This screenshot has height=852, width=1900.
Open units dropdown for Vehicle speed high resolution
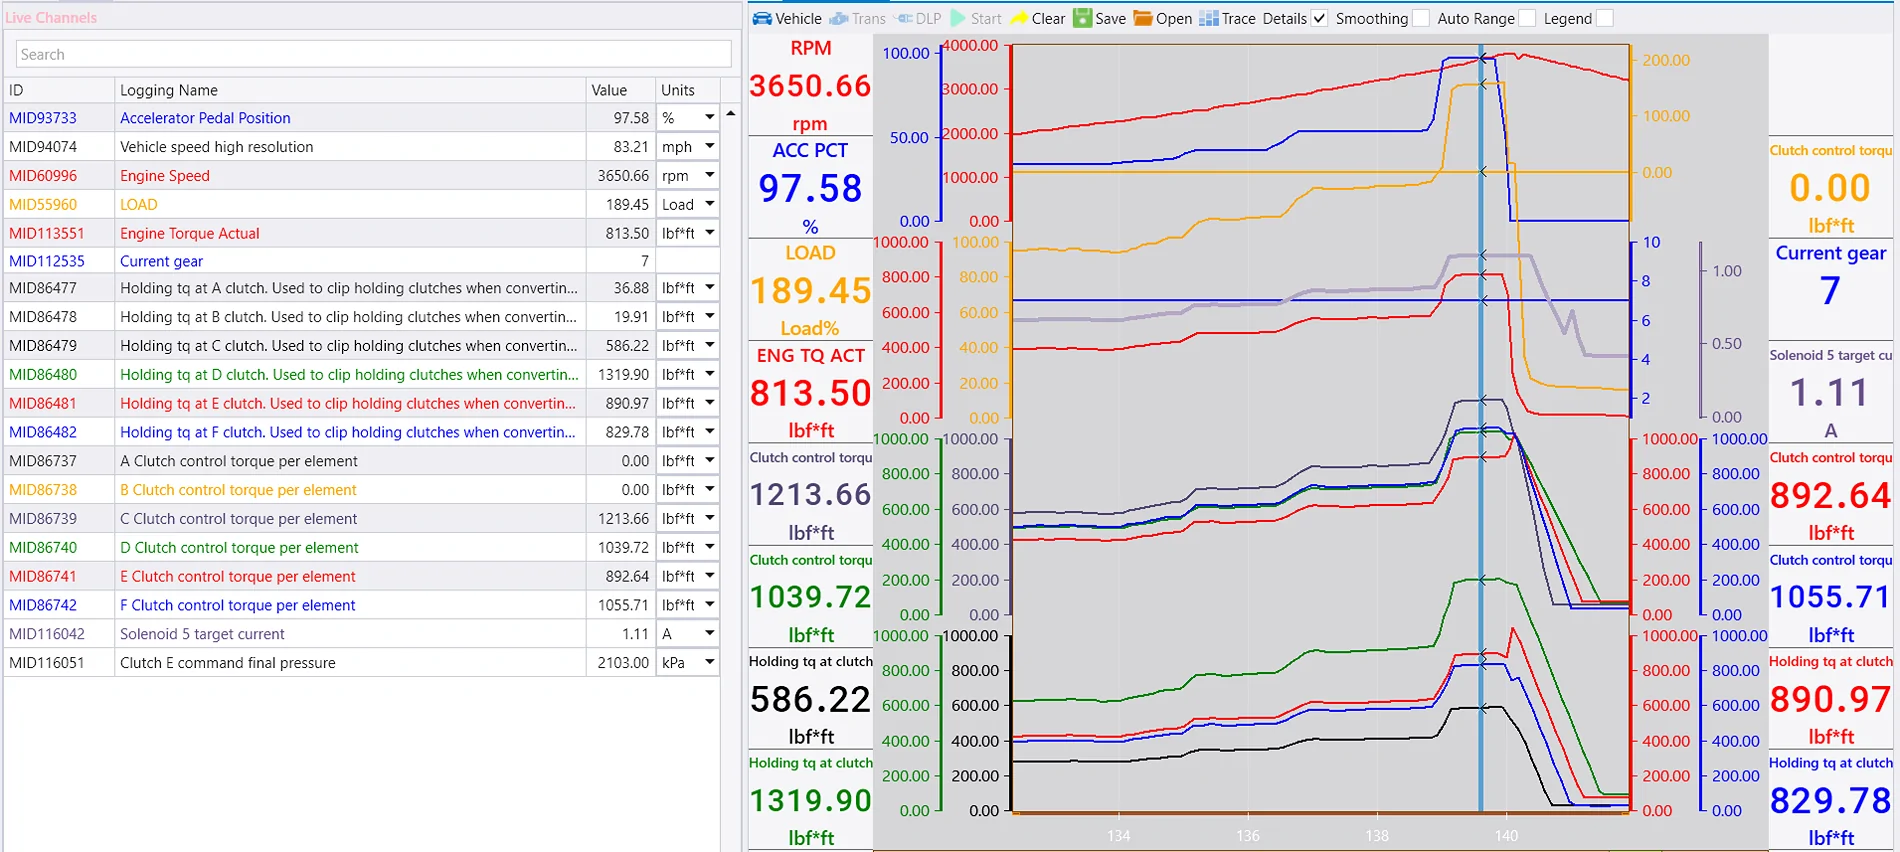pyautogui.click(x=709, y=147)
